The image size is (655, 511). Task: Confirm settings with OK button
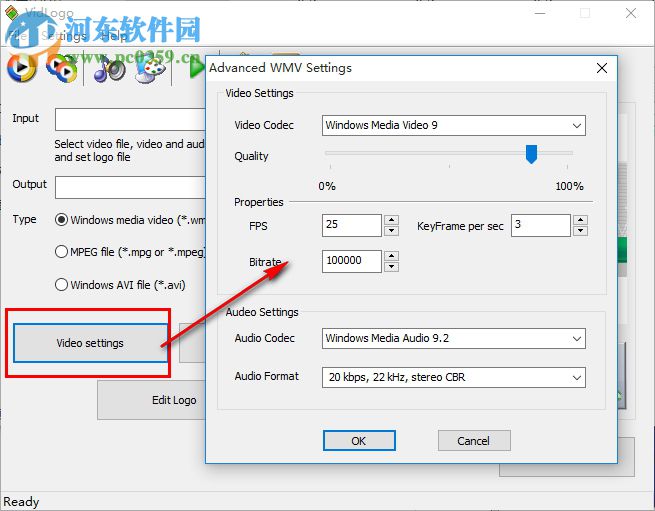click(359, 441)
